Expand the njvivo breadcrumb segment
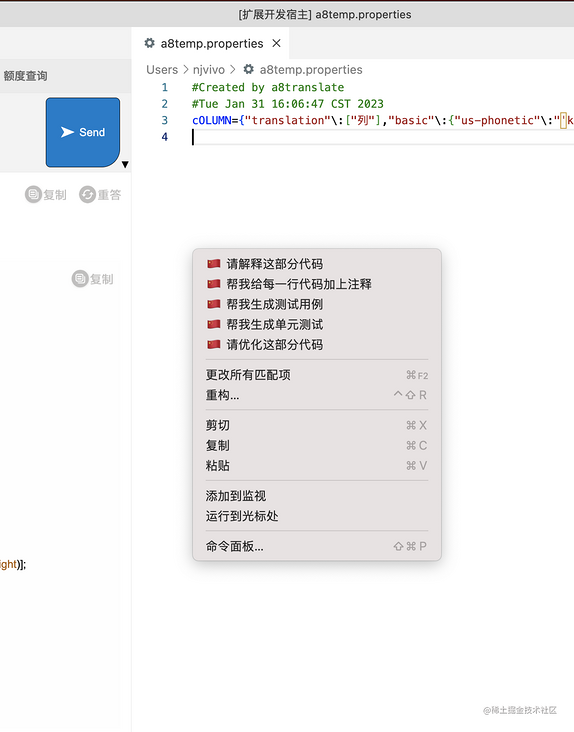 pos(209,70)
